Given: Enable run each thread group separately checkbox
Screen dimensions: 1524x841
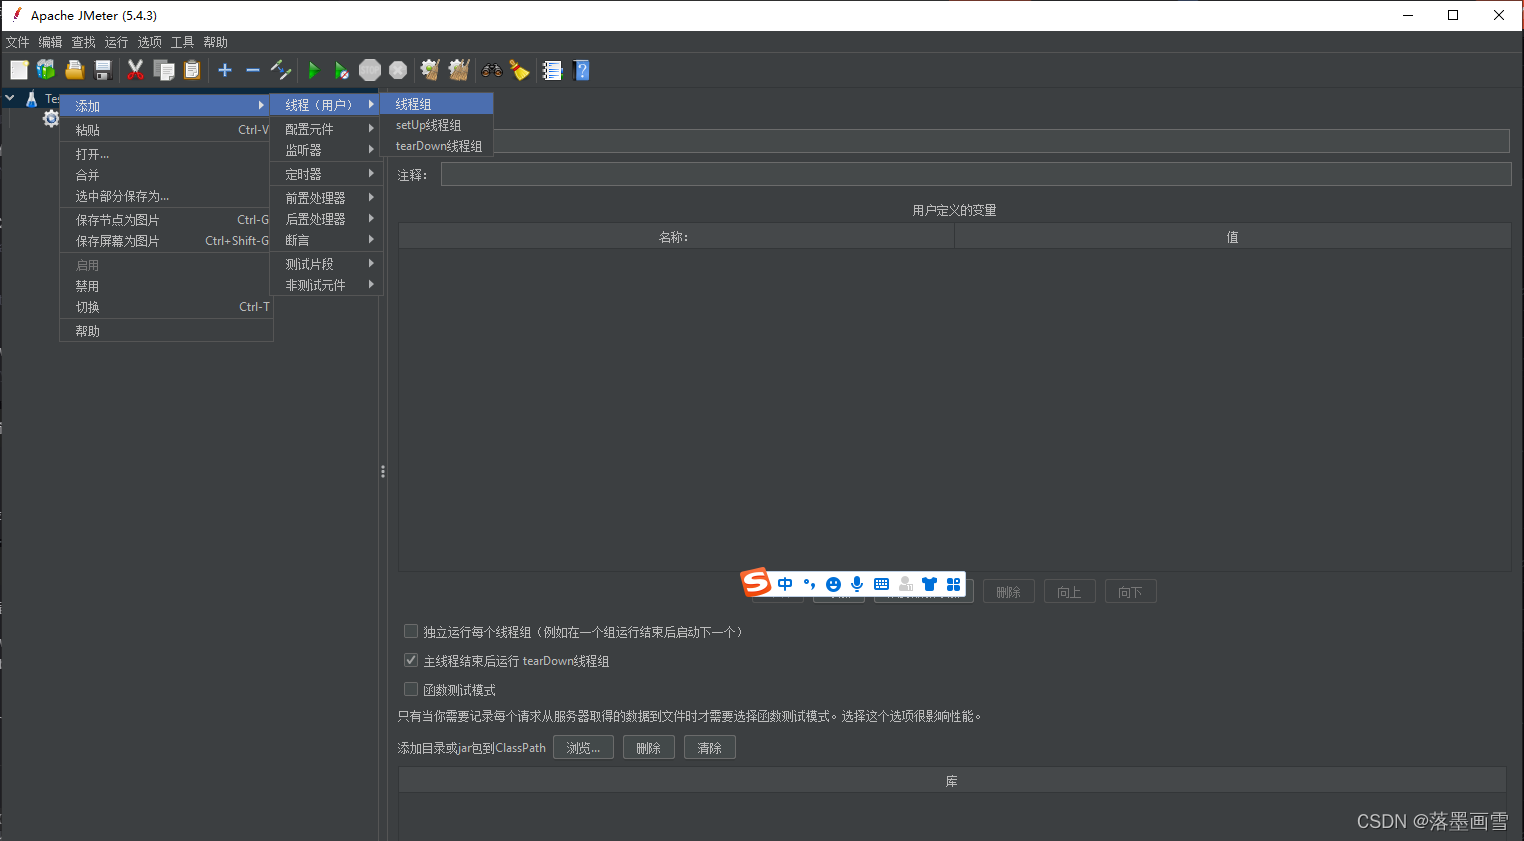Looking at the screenshot, I should point(410,631).
